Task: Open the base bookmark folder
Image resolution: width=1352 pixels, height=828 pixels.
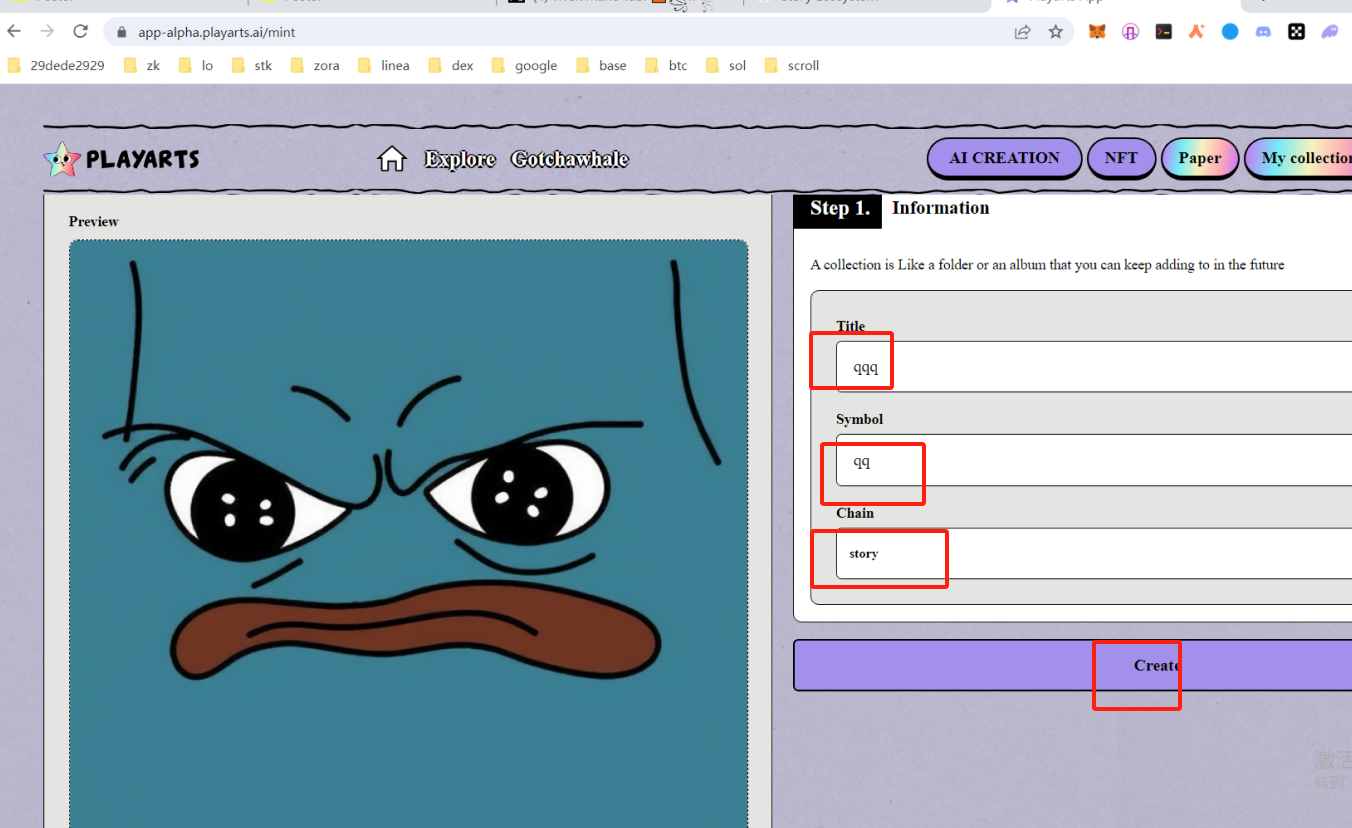Action: click(602, 66)
